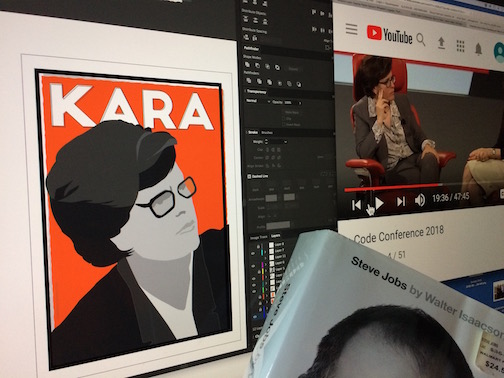Apply Minus Front shape mode
The width and height of the screenshot is (504, 378).
(257, 66)
